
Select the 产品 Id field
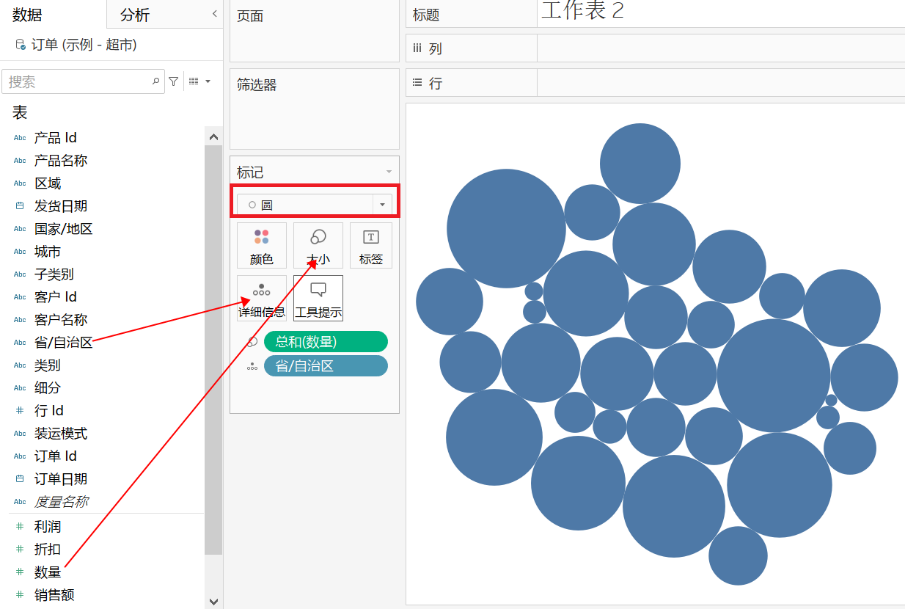click(55, 137)
